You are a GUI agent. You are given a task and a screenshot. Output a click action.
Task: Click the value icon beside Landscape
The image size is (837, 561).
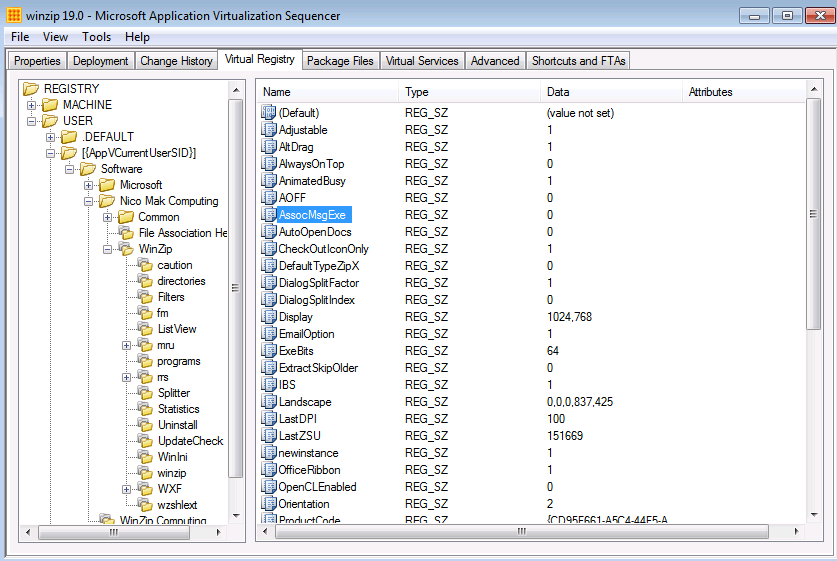269,402
